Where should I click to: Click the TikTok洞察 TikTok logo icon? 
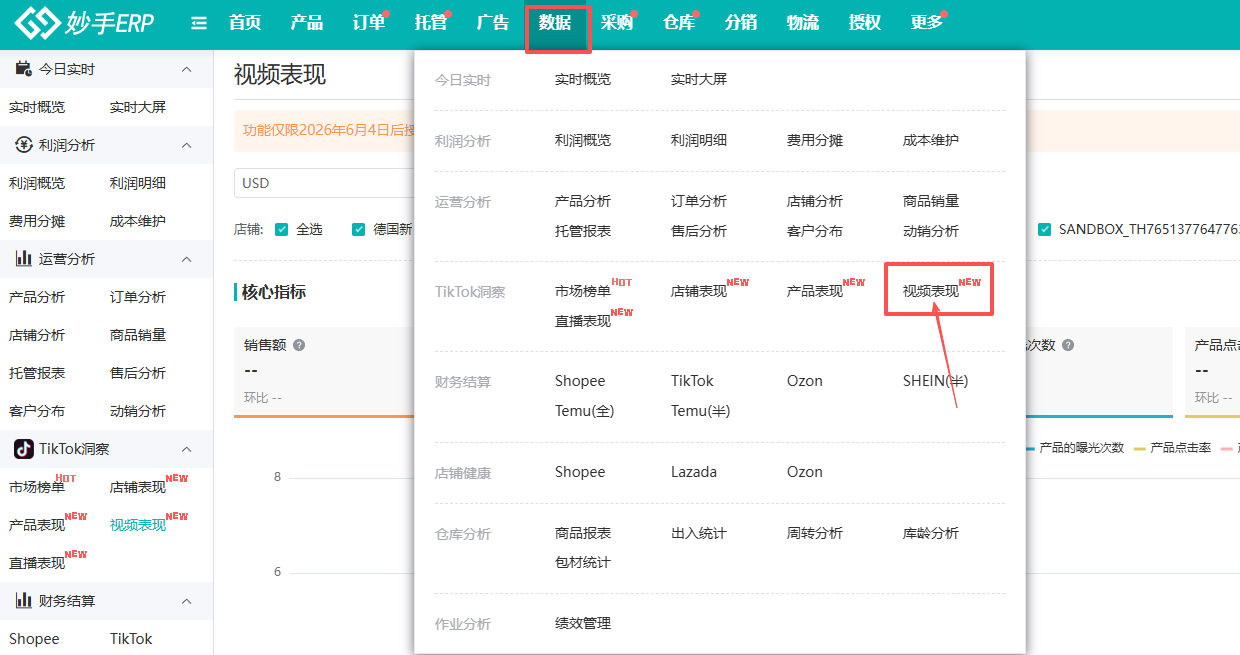pyautogui.click(x=23, y=449)
